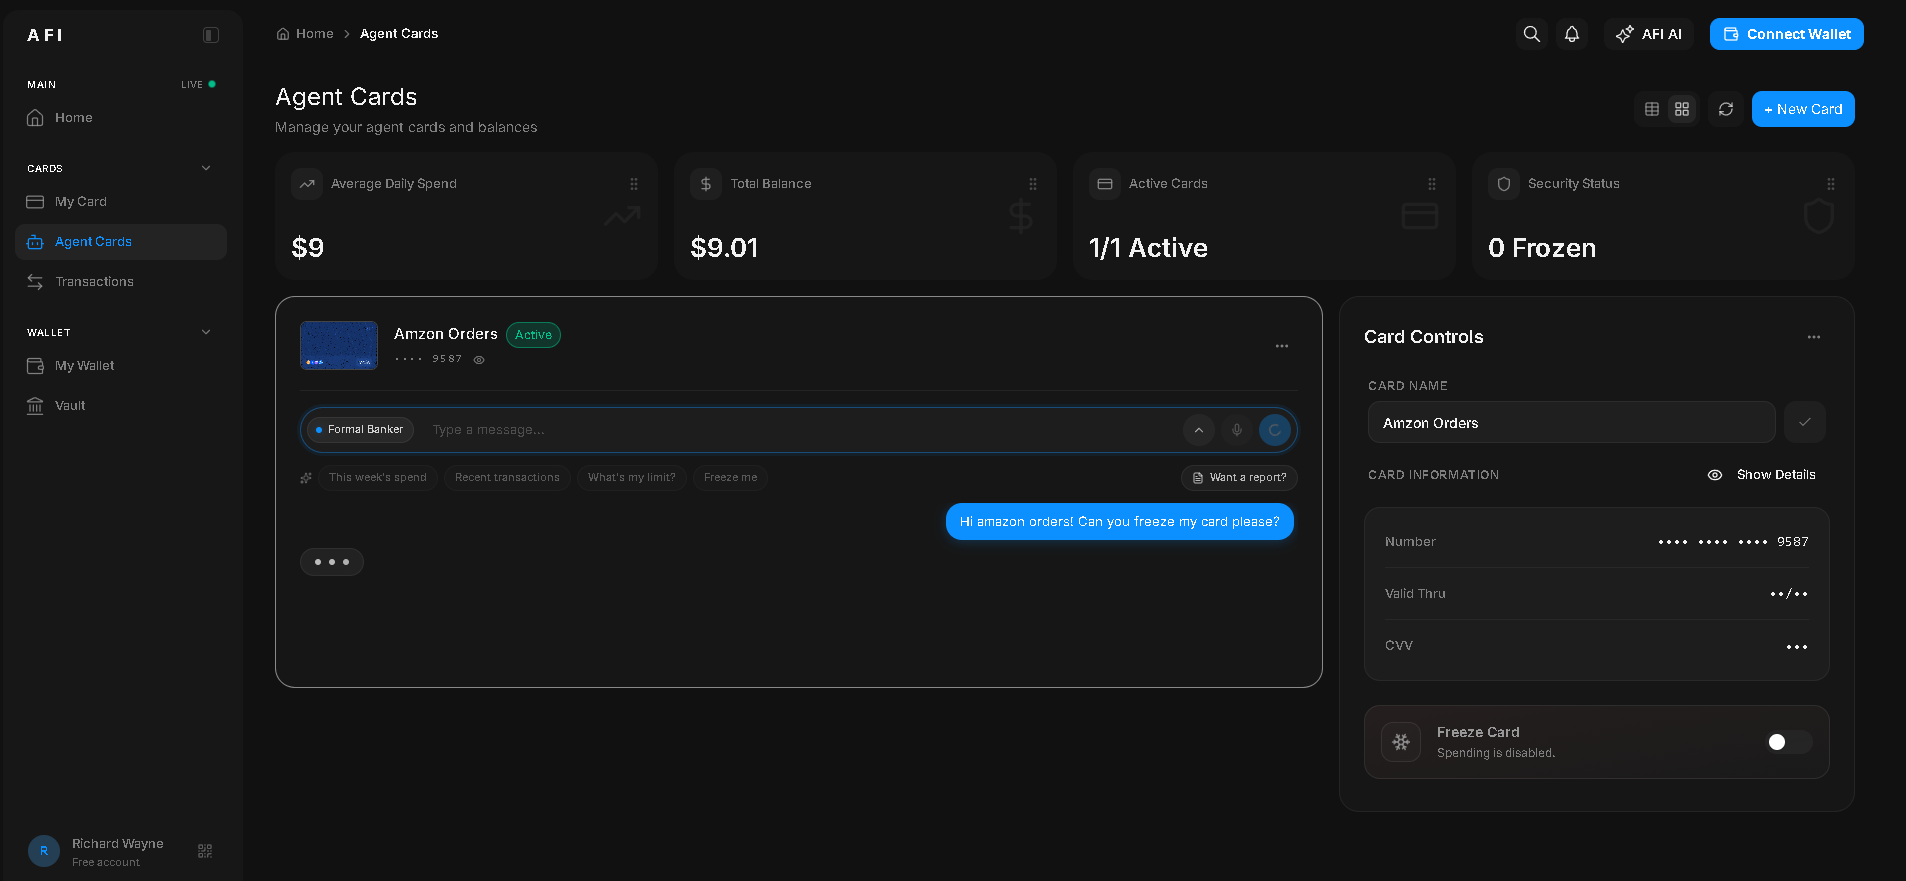Confirm card name with checkmark button

[x=1805, y=422]
